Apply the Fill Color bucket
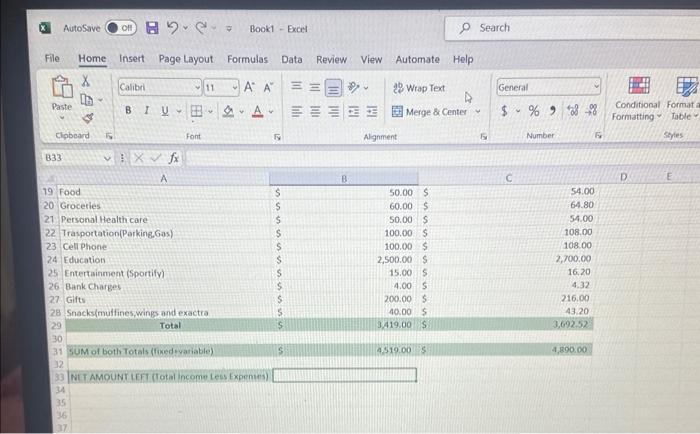The width and height of the screenshot is (700, 434). pos(228,111)
